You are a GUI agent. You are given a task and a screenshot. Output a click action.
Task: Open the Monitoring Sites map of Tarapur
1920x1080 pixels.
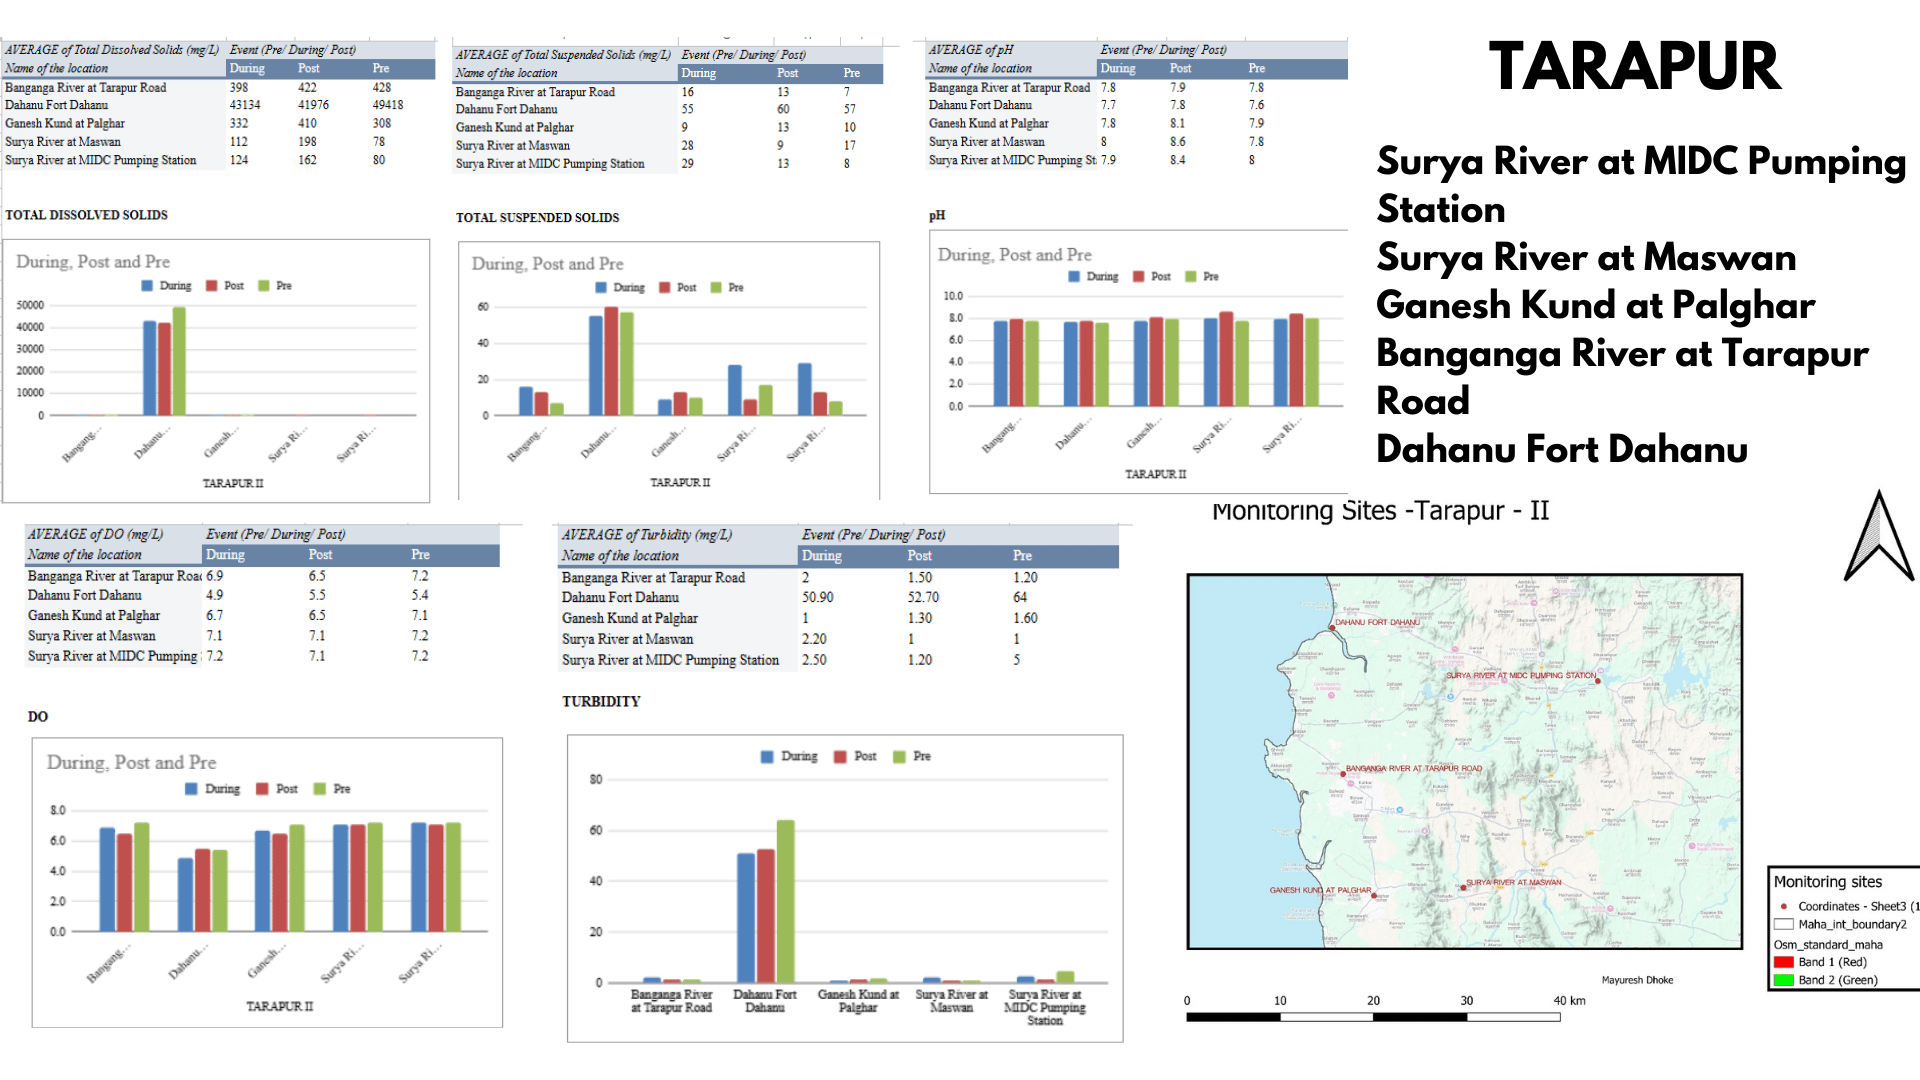click(1465, 762)
